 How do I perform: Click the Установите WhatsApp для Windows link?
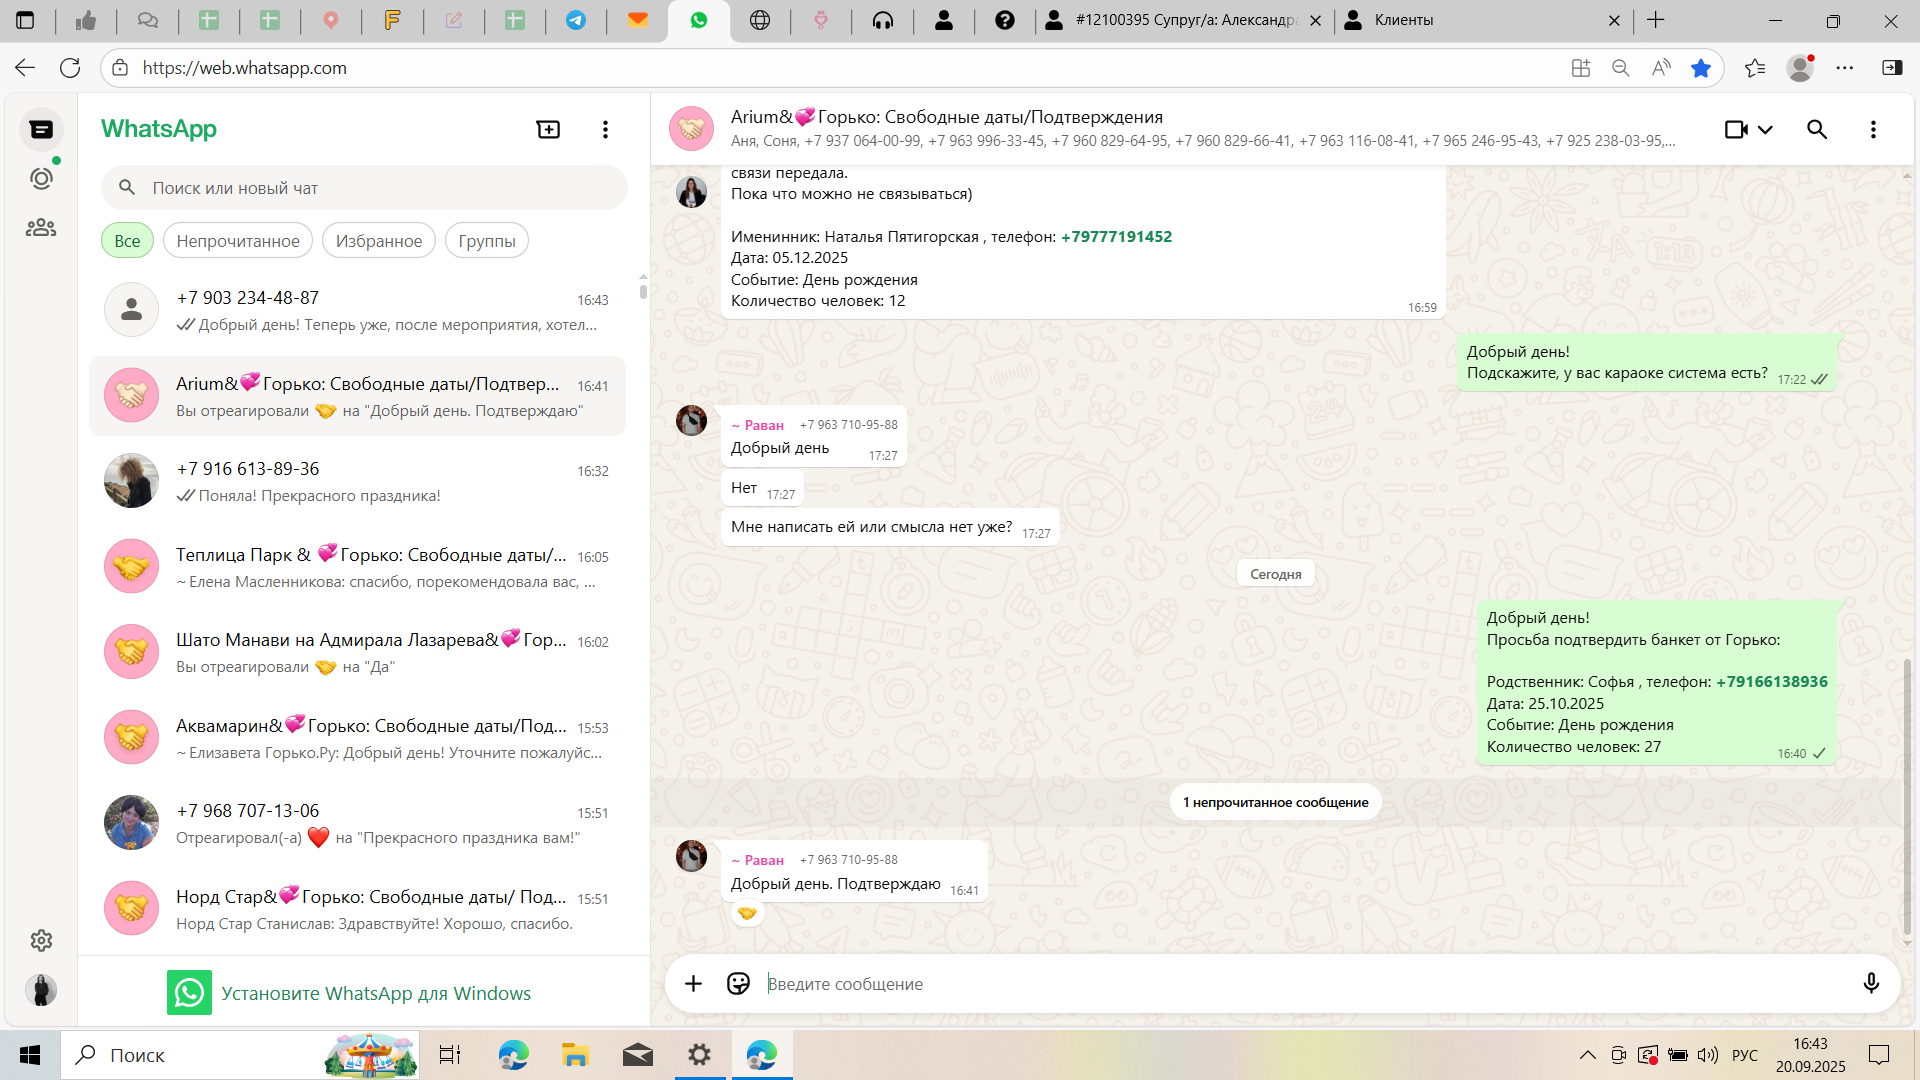(x=375, y=993)
